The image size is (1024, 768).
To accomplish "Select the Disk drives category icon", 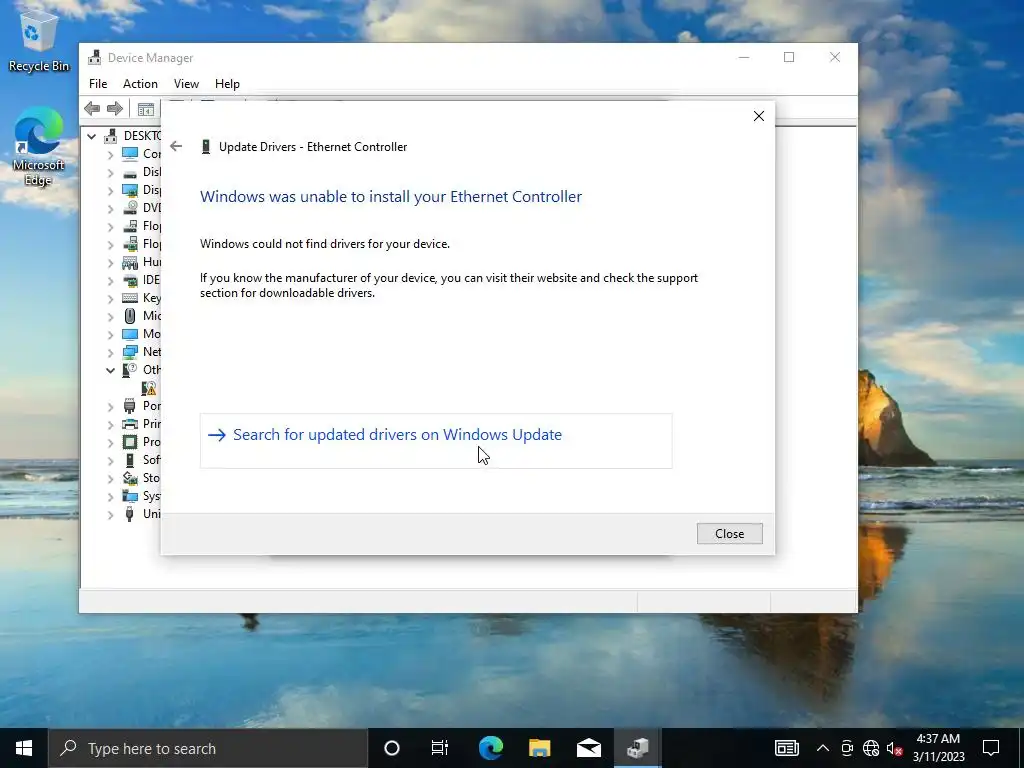I will pos(130,172).
